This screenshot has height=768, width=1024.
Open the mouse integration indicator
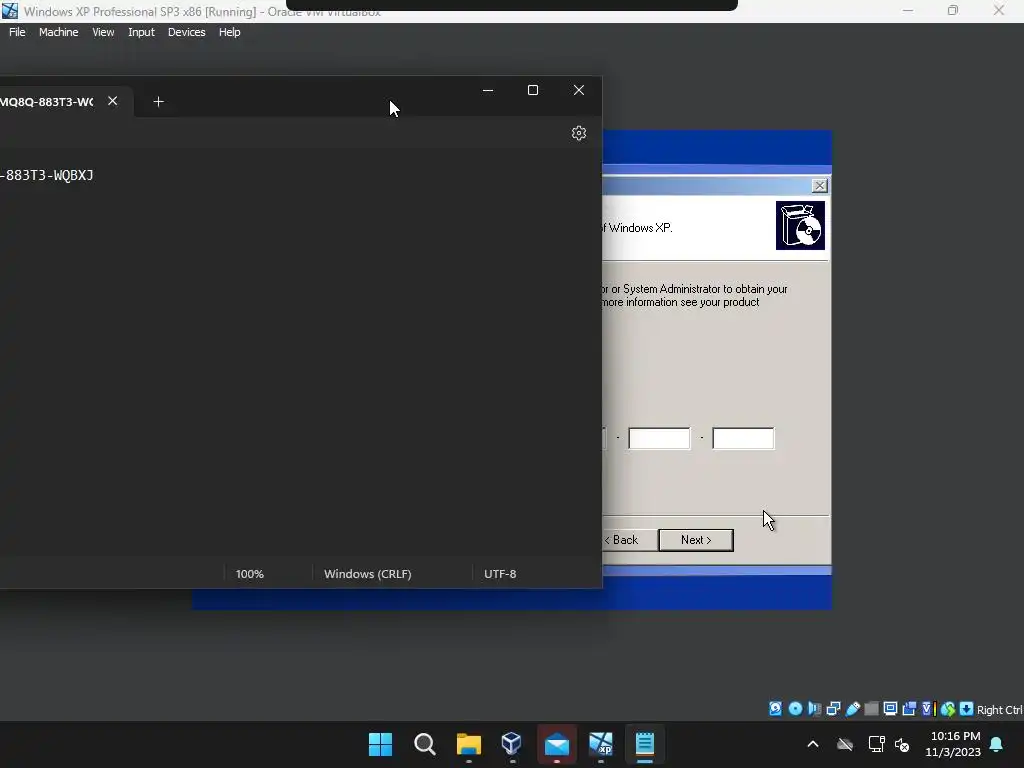tap(948, 709)
